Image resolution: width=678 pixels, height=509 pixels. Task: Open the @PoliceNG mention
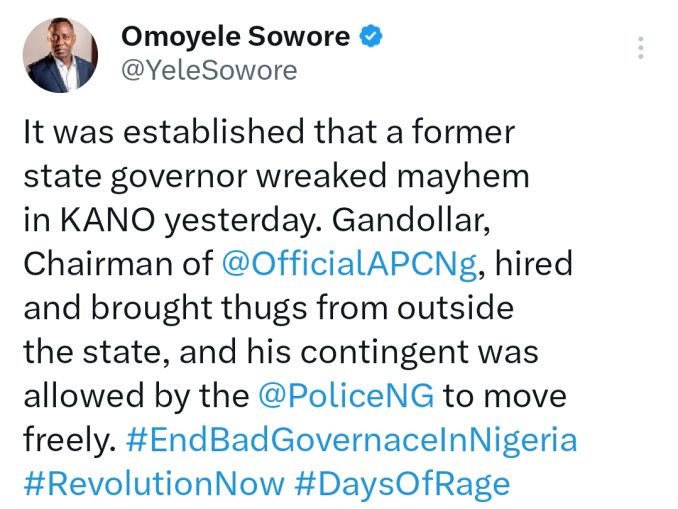click(346, 396)
